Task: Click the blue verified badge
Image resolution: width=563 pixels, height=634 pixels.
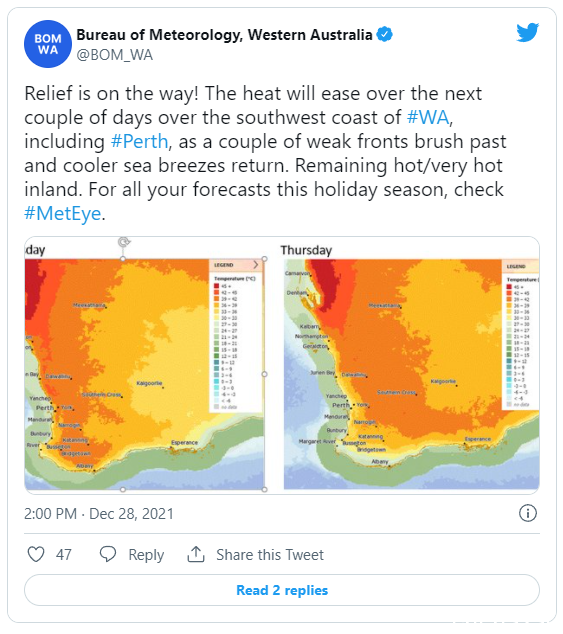Action: click(384, 34)
